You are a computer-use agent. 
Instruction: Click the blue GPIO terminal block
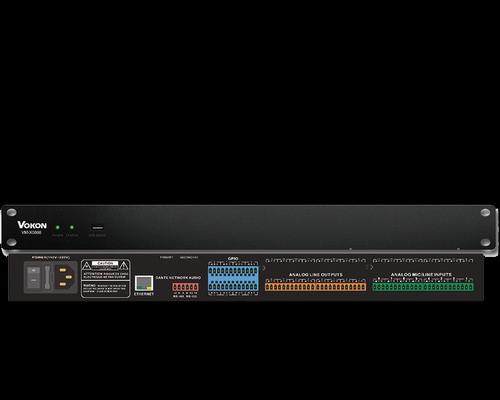coord(233,278)
